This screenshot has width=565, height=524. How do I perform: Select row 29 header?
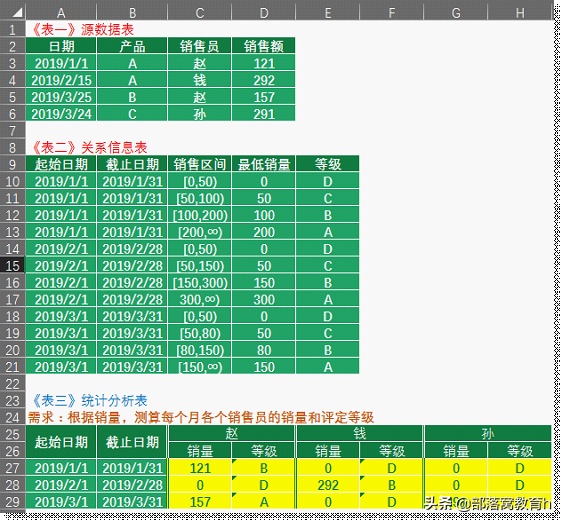tap(13, 502)
